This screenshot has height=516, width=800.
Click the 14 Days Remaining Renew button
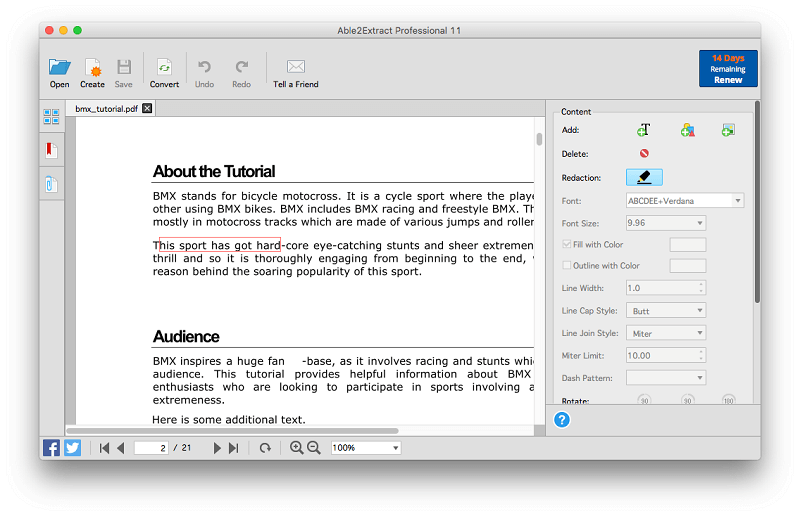(728, 68)
